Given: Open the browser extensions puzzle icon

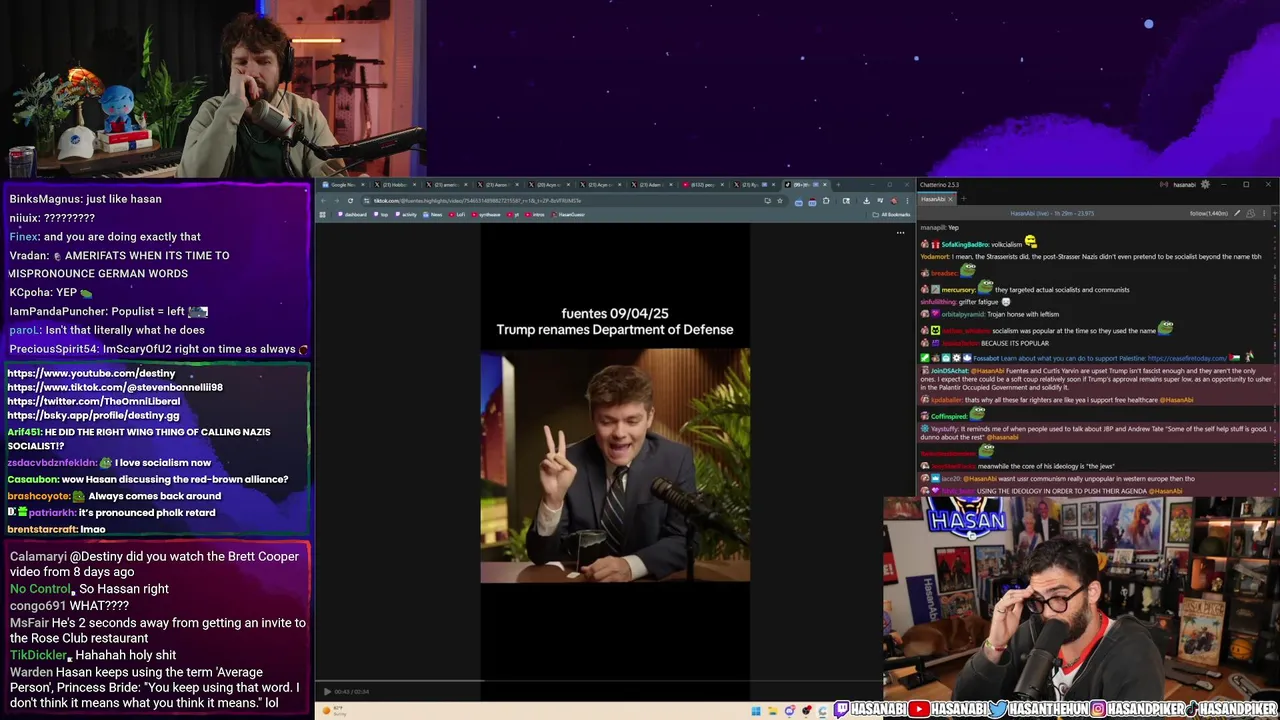Looking at the screenshot, I should click(826, 200).
